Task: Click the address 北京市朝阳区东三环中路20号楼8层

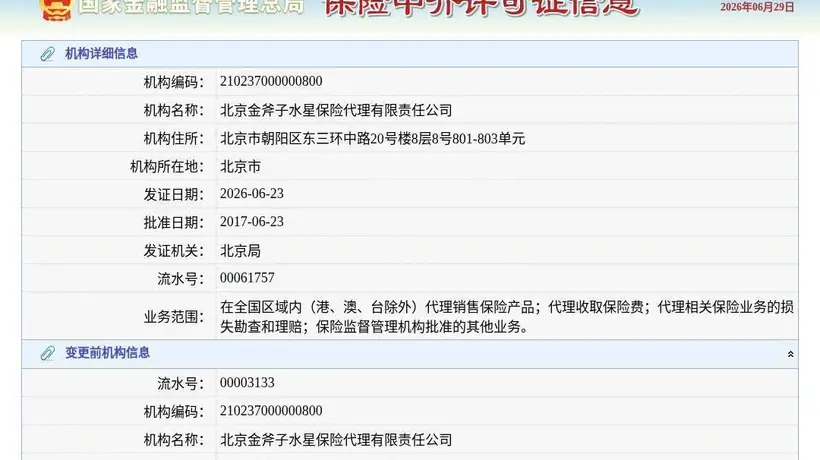Action: click(x=372, y=139)
